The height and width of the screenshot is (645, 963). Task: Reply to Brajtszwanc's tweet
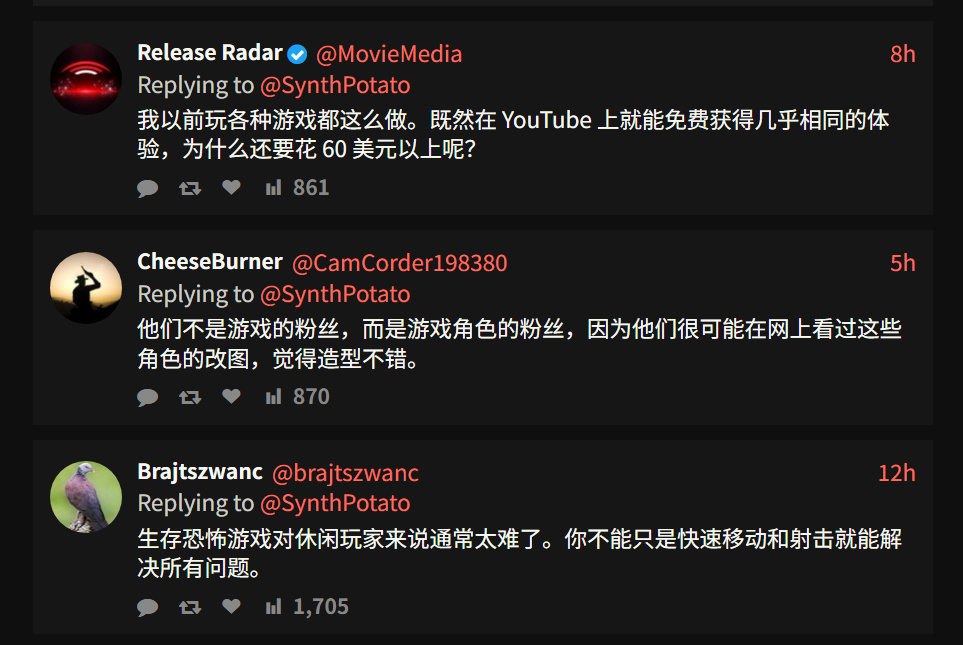pos(148,607)
